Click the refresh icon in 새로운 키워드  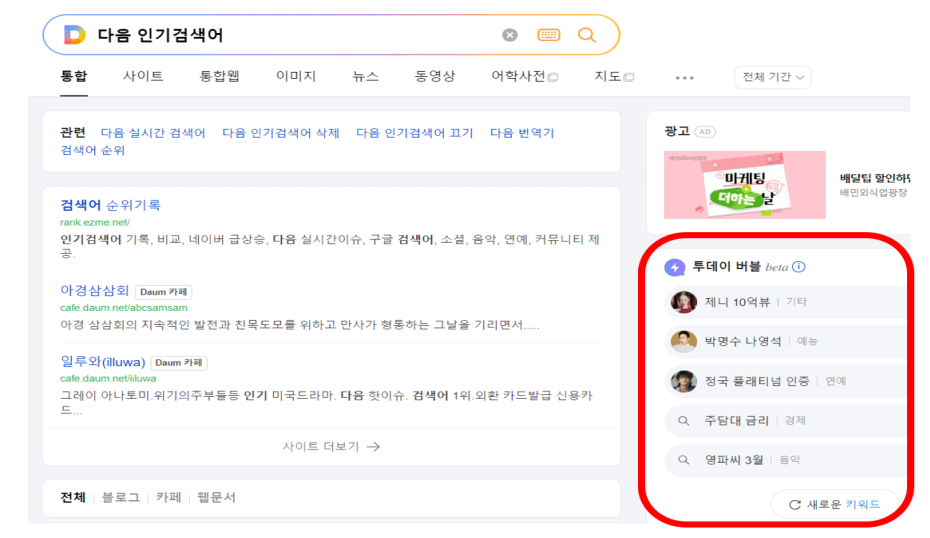[795, 505]
